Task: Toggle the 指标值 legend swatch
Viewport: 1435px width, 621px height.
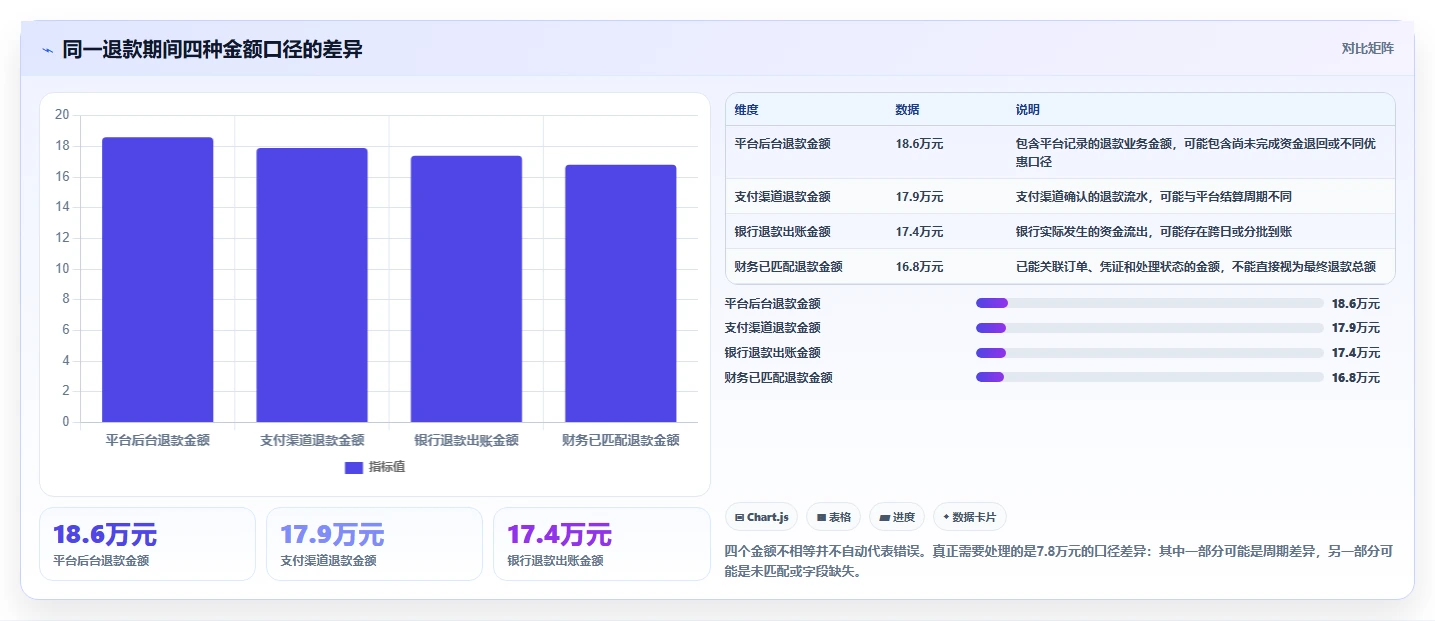Action: [x=353, y=467]
